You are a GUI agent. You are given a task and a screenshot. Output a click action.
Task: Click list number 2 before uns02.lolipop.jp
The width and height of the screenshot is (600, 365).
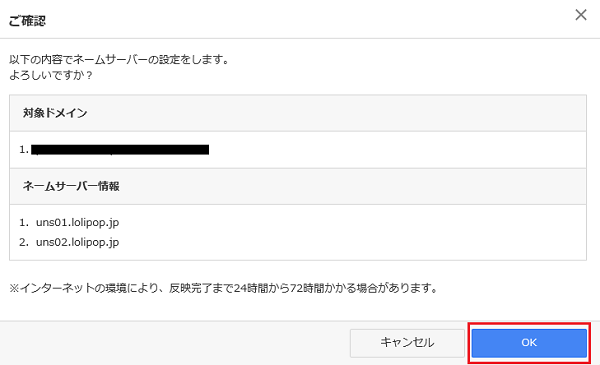pyautogui.click(x=24, y=242)
